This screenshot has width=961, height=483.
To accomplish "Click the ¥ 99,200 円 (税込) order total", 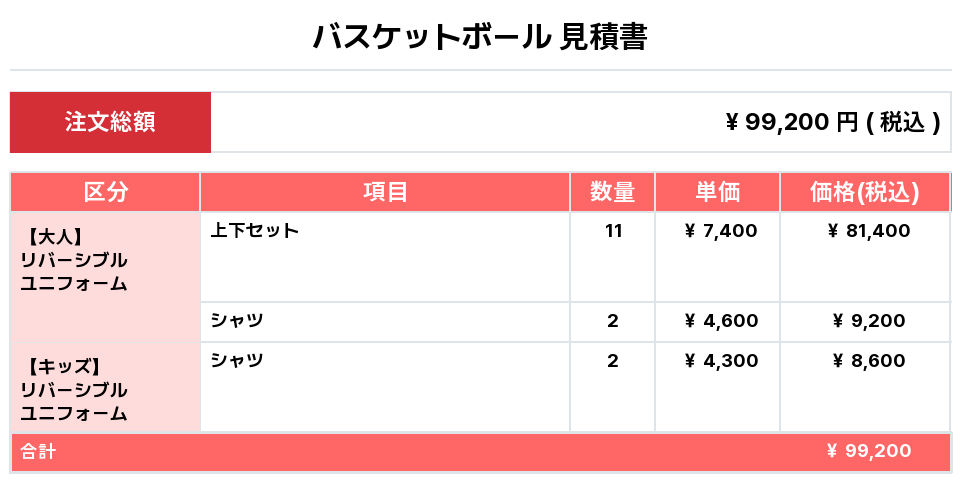I will 832,122.
